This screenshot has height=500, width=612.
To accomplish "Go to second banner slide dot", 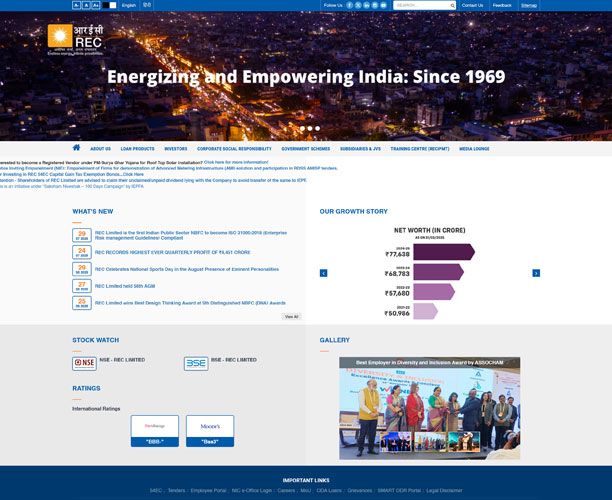I will coord(310,128).
